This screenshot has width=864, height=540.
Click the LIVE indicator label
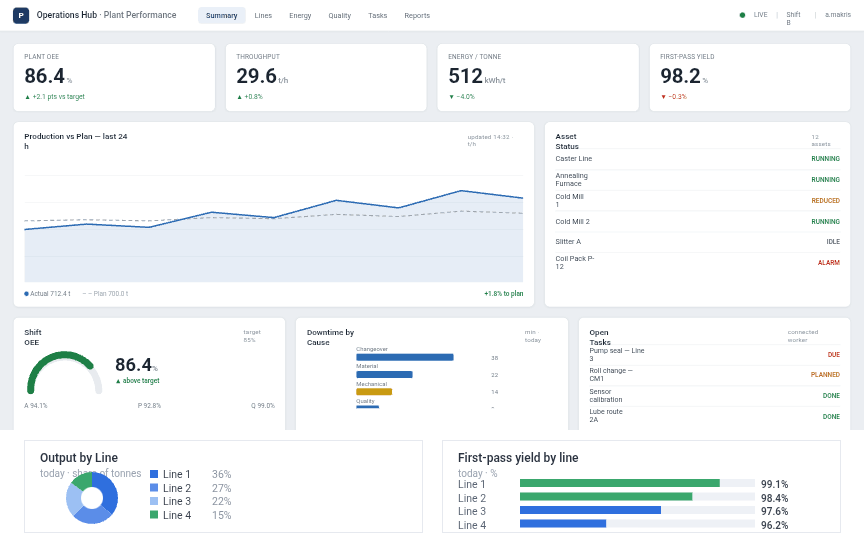(760, 15)
